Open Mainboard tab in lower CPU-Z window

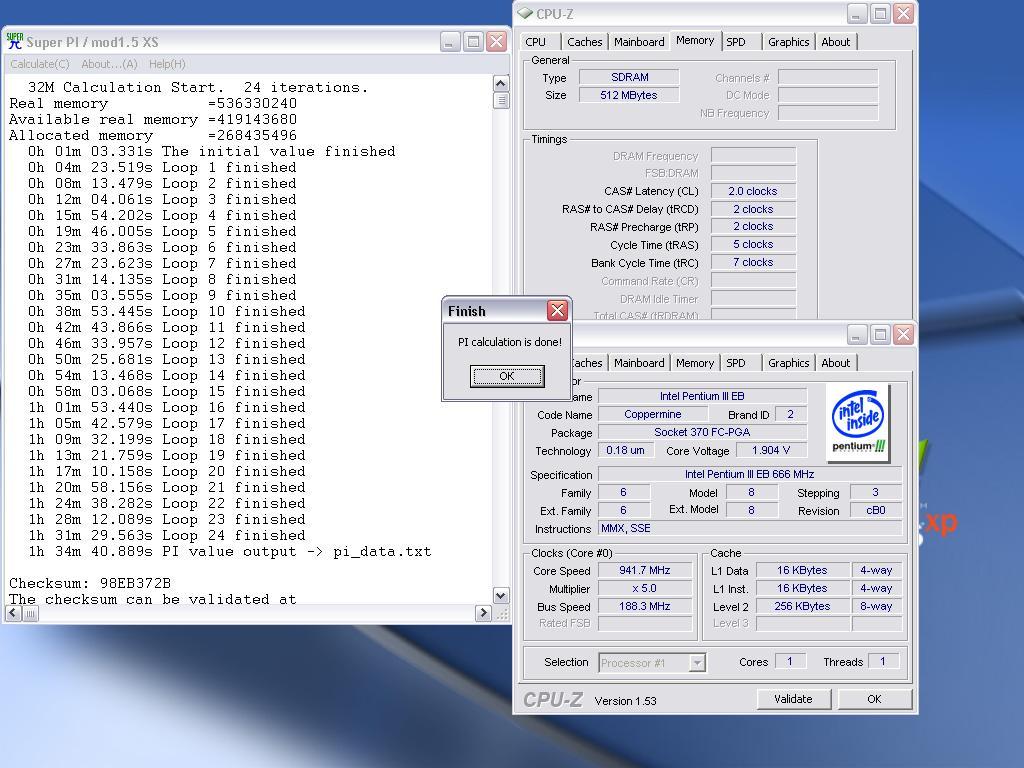(x=639, y=363)
